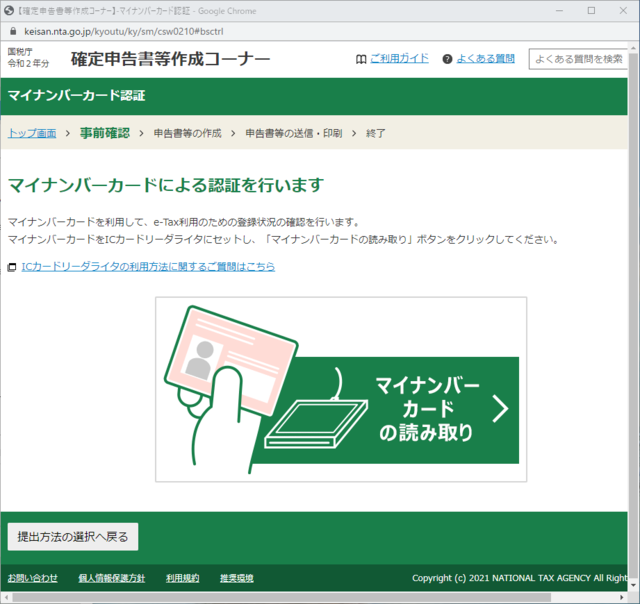This screenshot has width=640, height=604.
Task: Click the right chevron on card read button
Action: pos(500,408)
